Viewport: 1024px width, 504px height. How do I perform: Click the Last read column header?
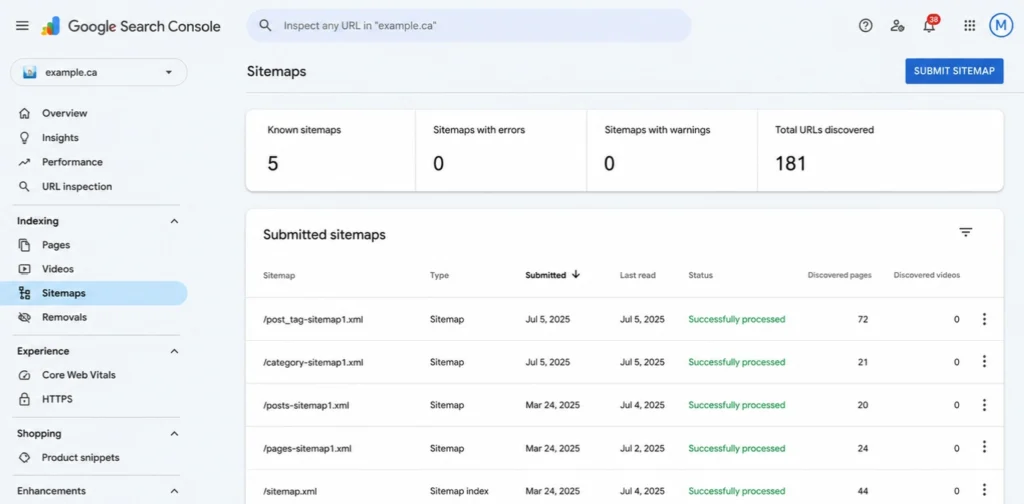[x=637, y=276]
